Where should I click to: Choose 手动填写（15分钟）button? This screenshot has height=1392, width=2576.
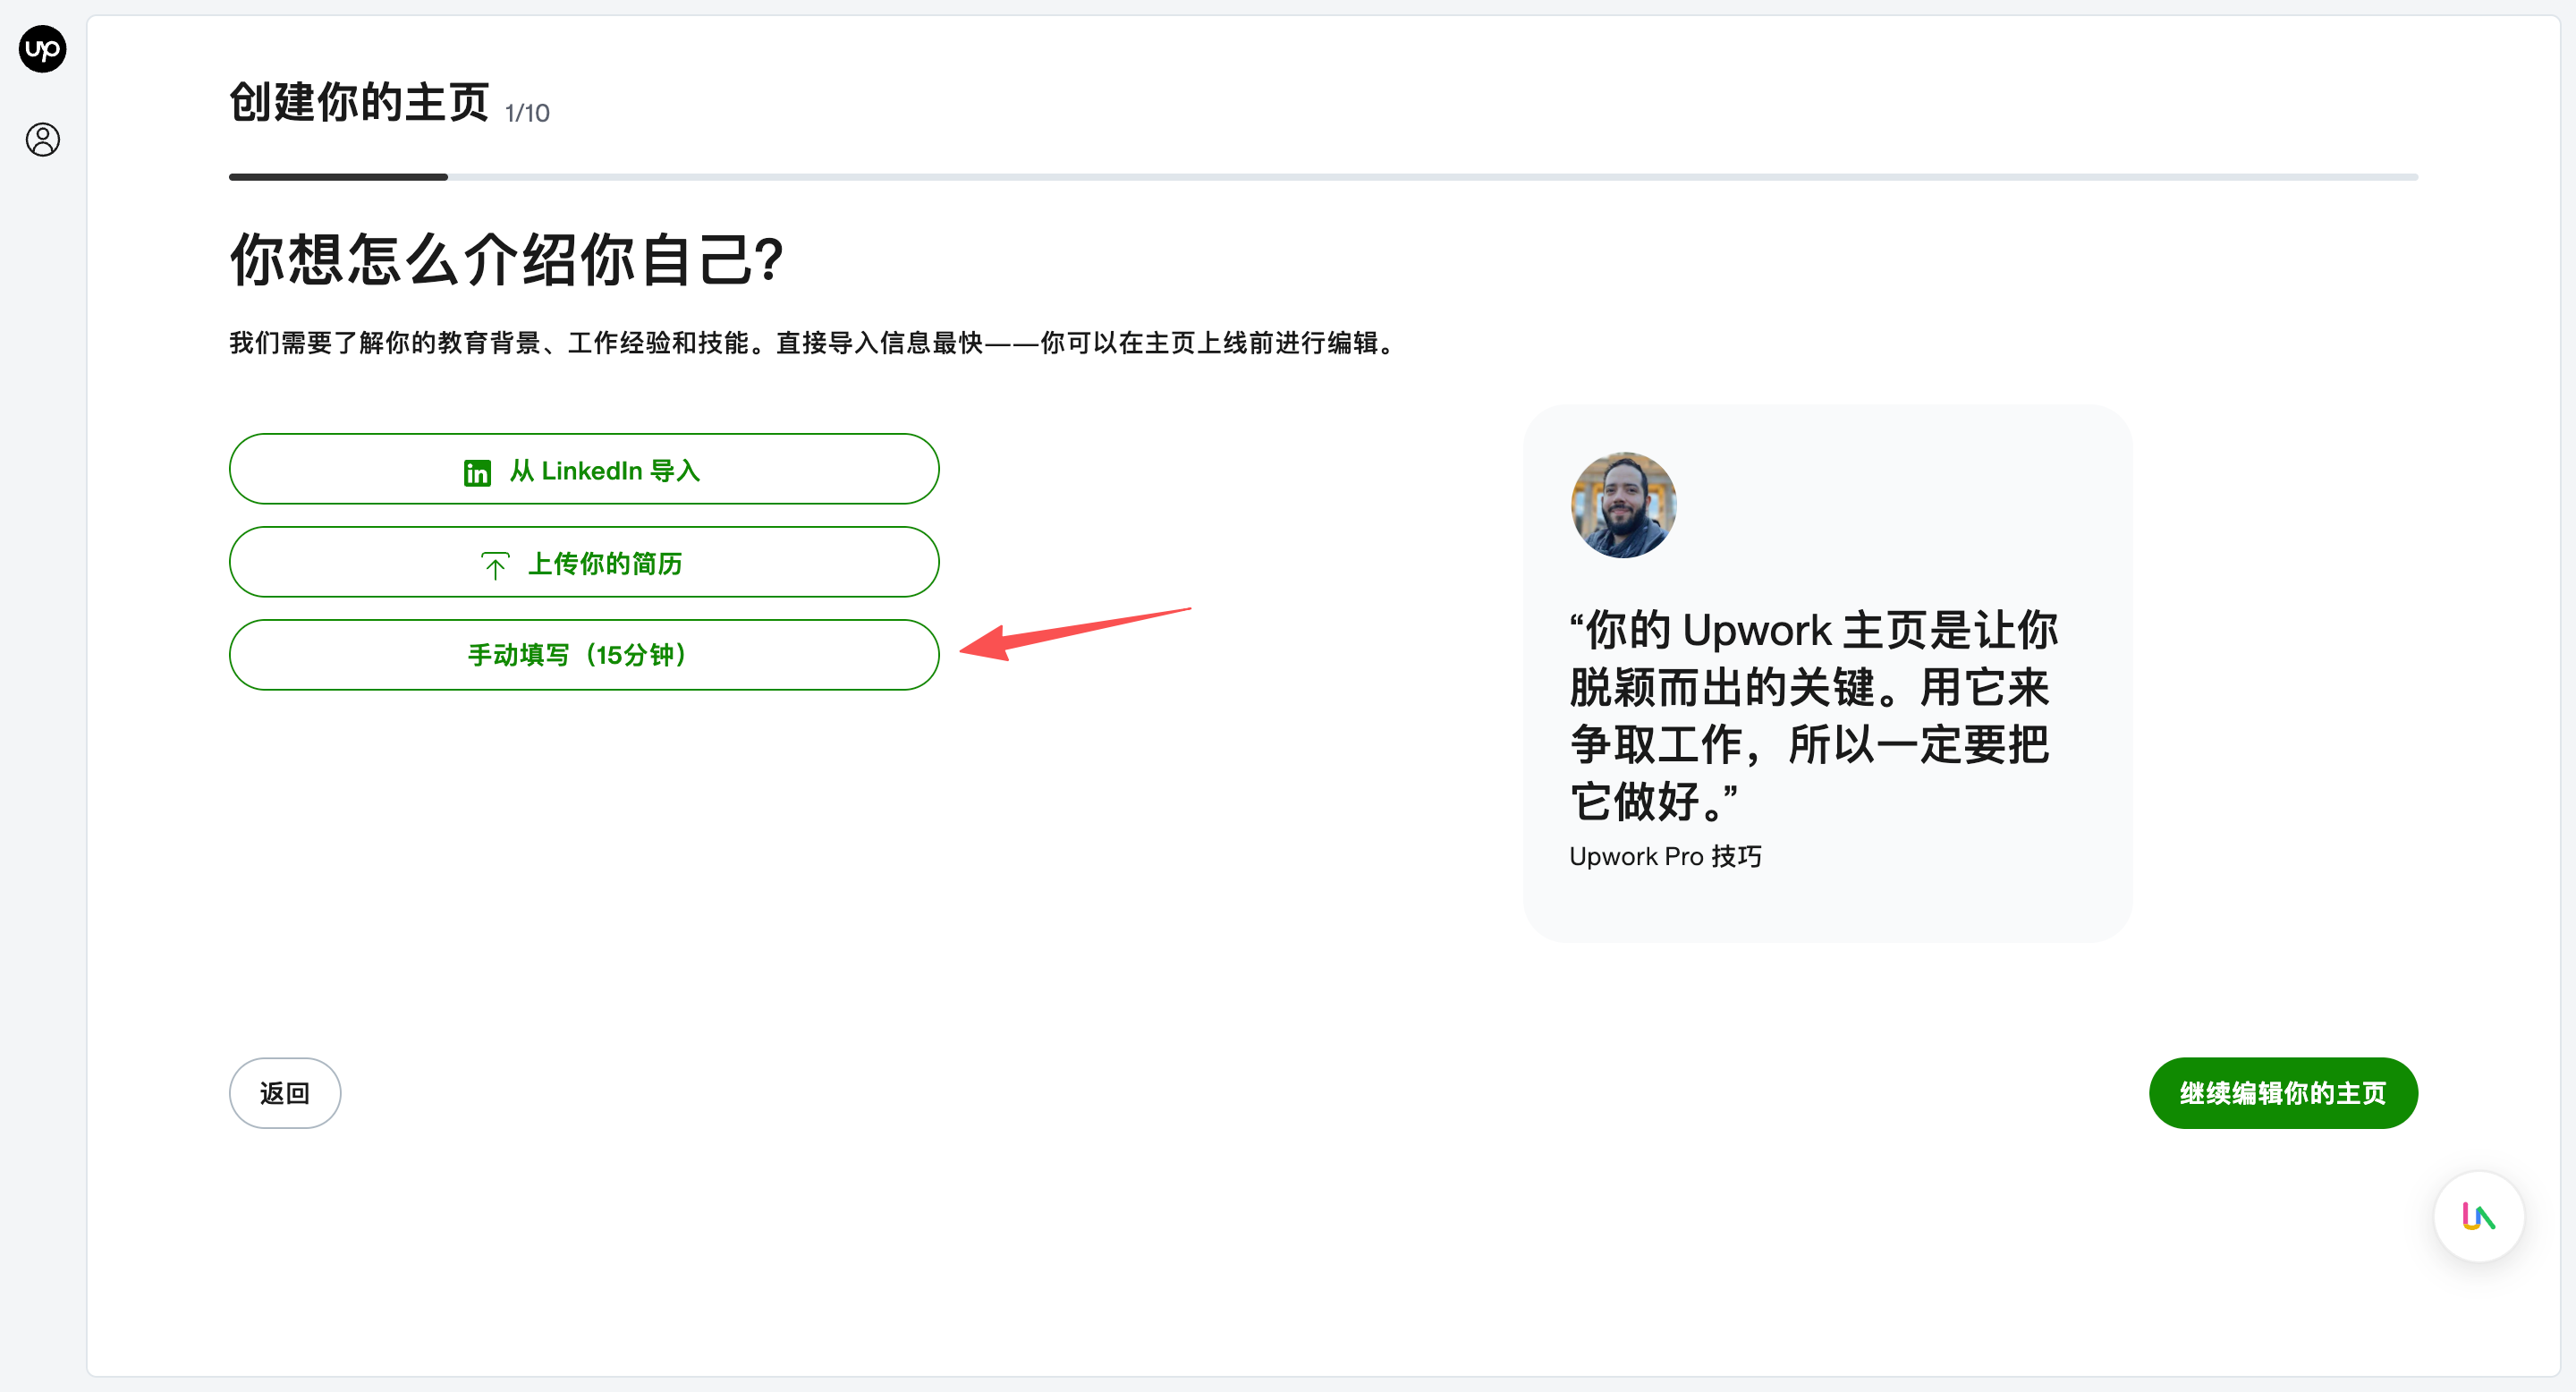584,655
